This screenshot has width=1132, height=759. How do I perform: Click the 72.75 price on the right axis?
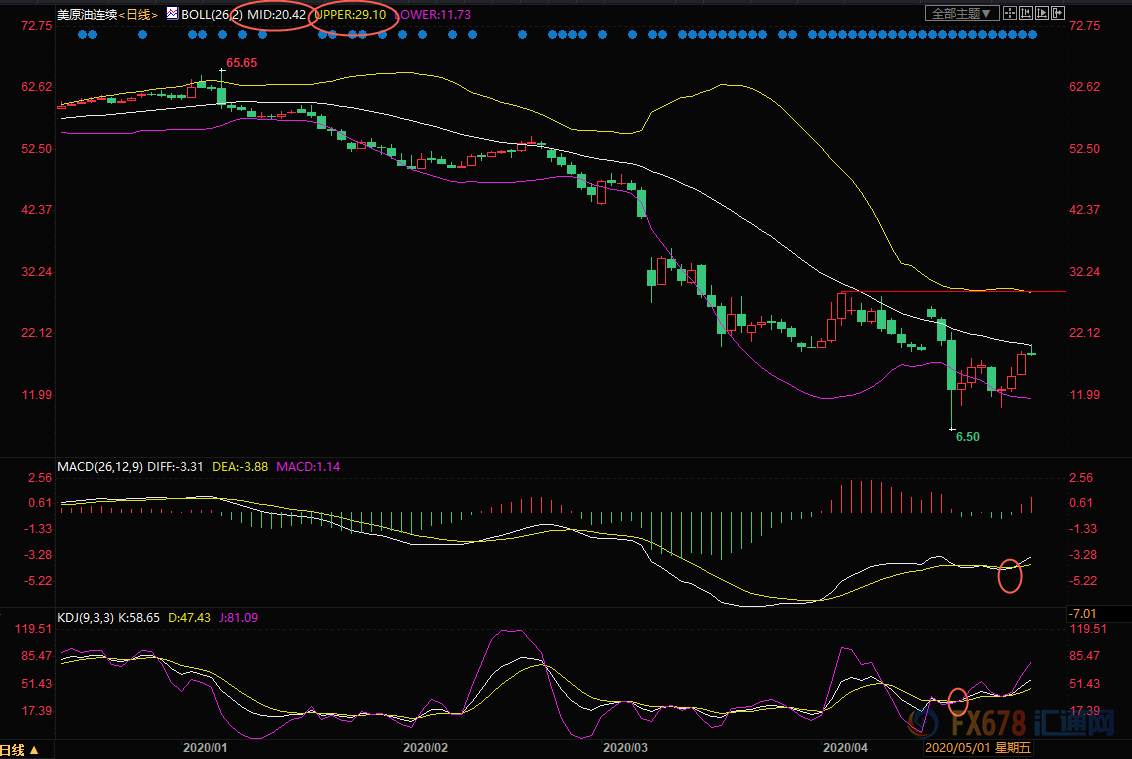(1084, 25)
